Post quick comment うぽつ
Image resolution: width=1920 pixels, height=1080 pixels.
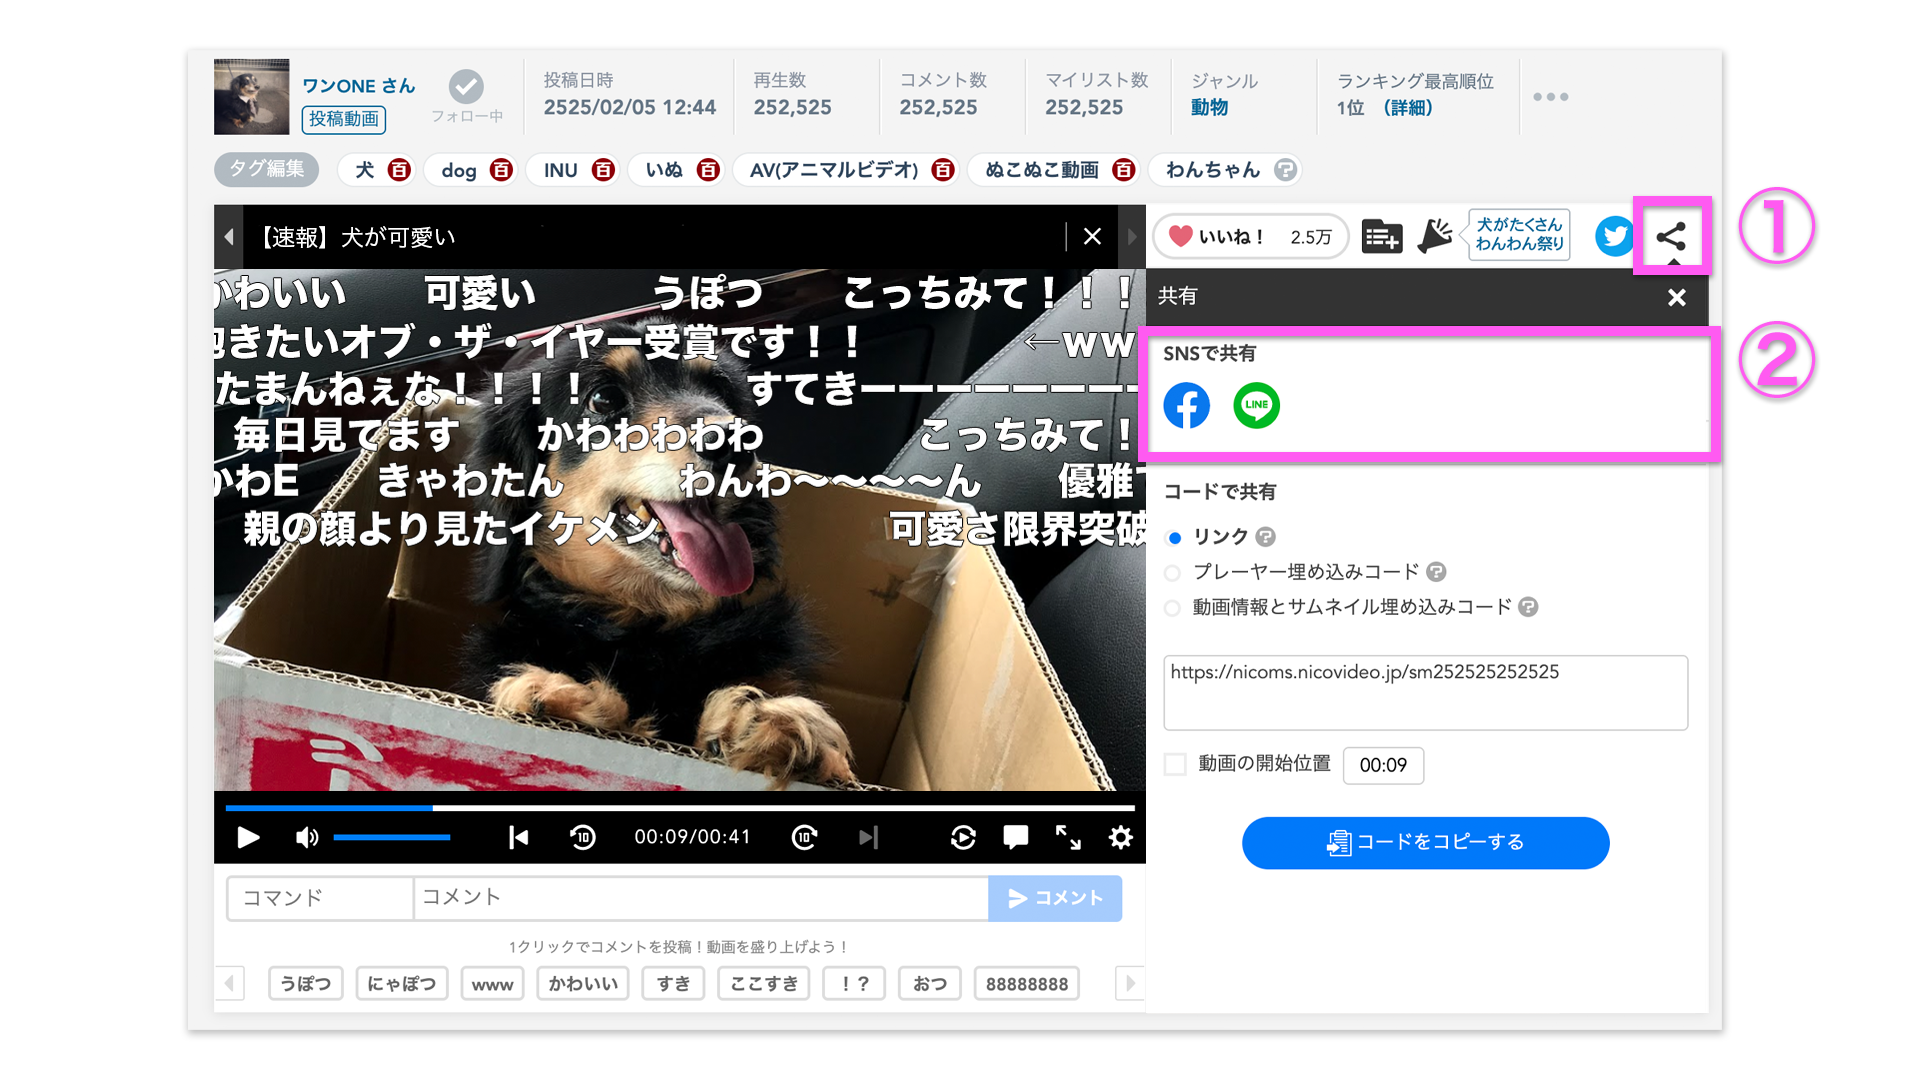tap(306, 984)
